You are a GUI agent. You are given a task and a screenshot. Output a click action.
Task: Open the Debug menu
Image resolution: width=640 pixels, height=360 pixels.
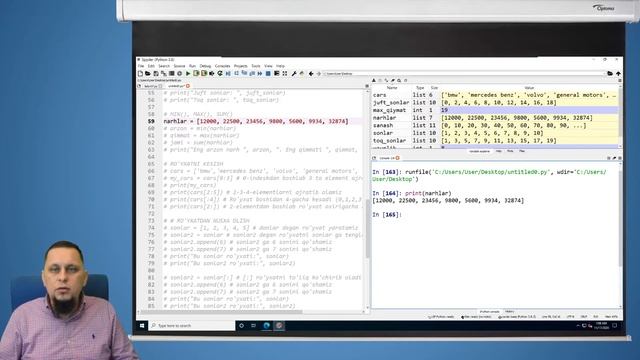(x=205, y=66)
